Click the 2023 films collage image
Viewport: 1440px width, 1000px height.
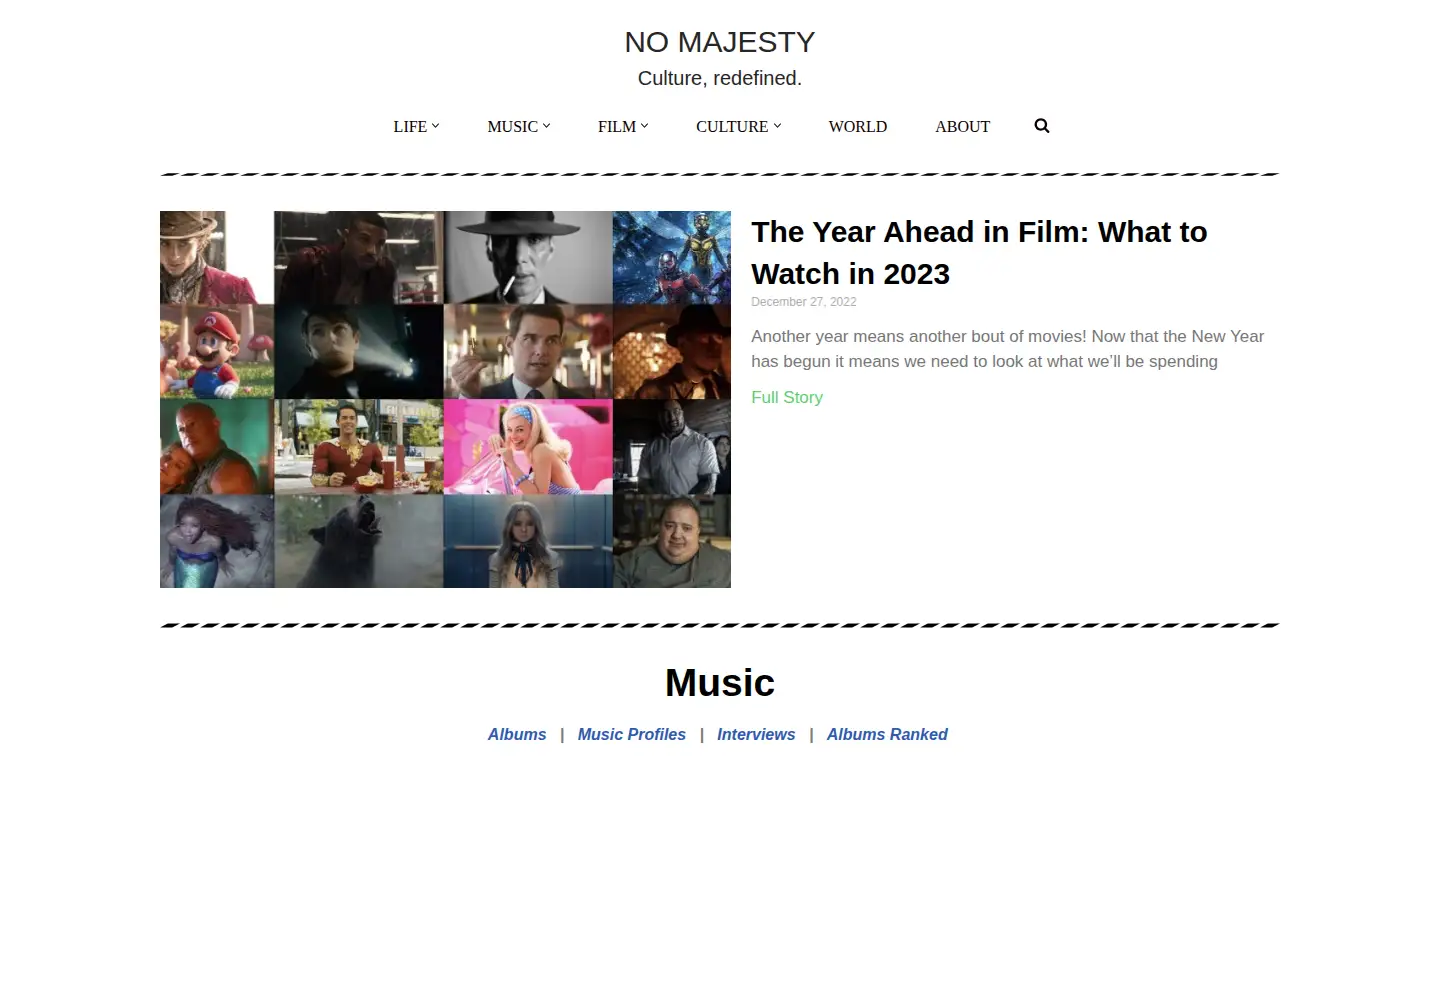pyautogui.click(x=445, y=399)
